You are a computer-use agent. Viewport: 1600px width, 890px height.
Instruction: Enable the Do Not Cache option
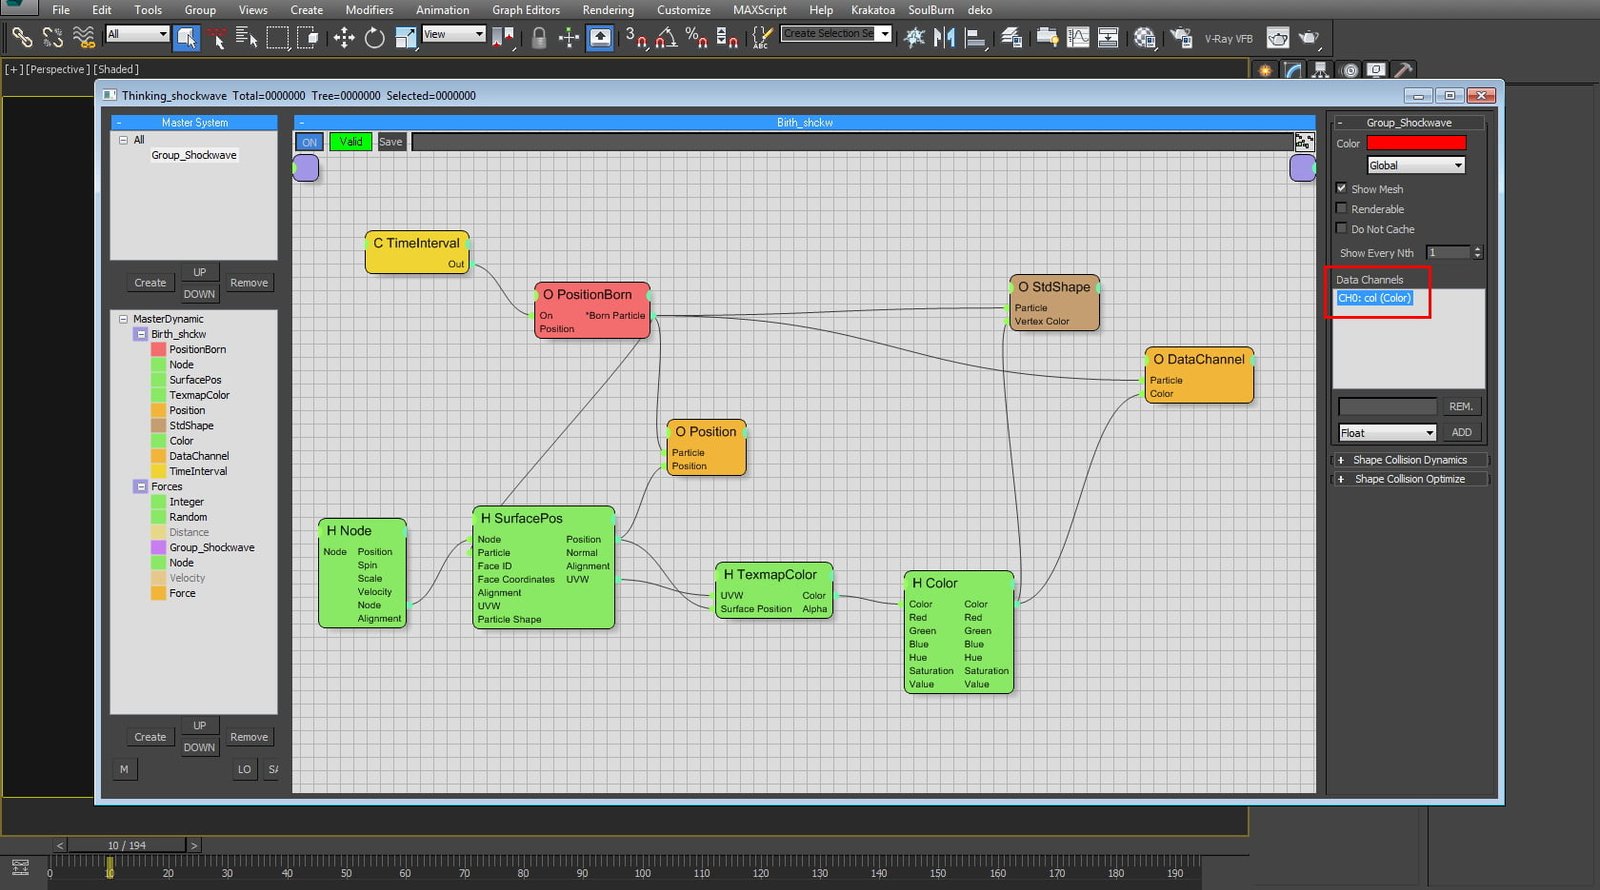1342,228
